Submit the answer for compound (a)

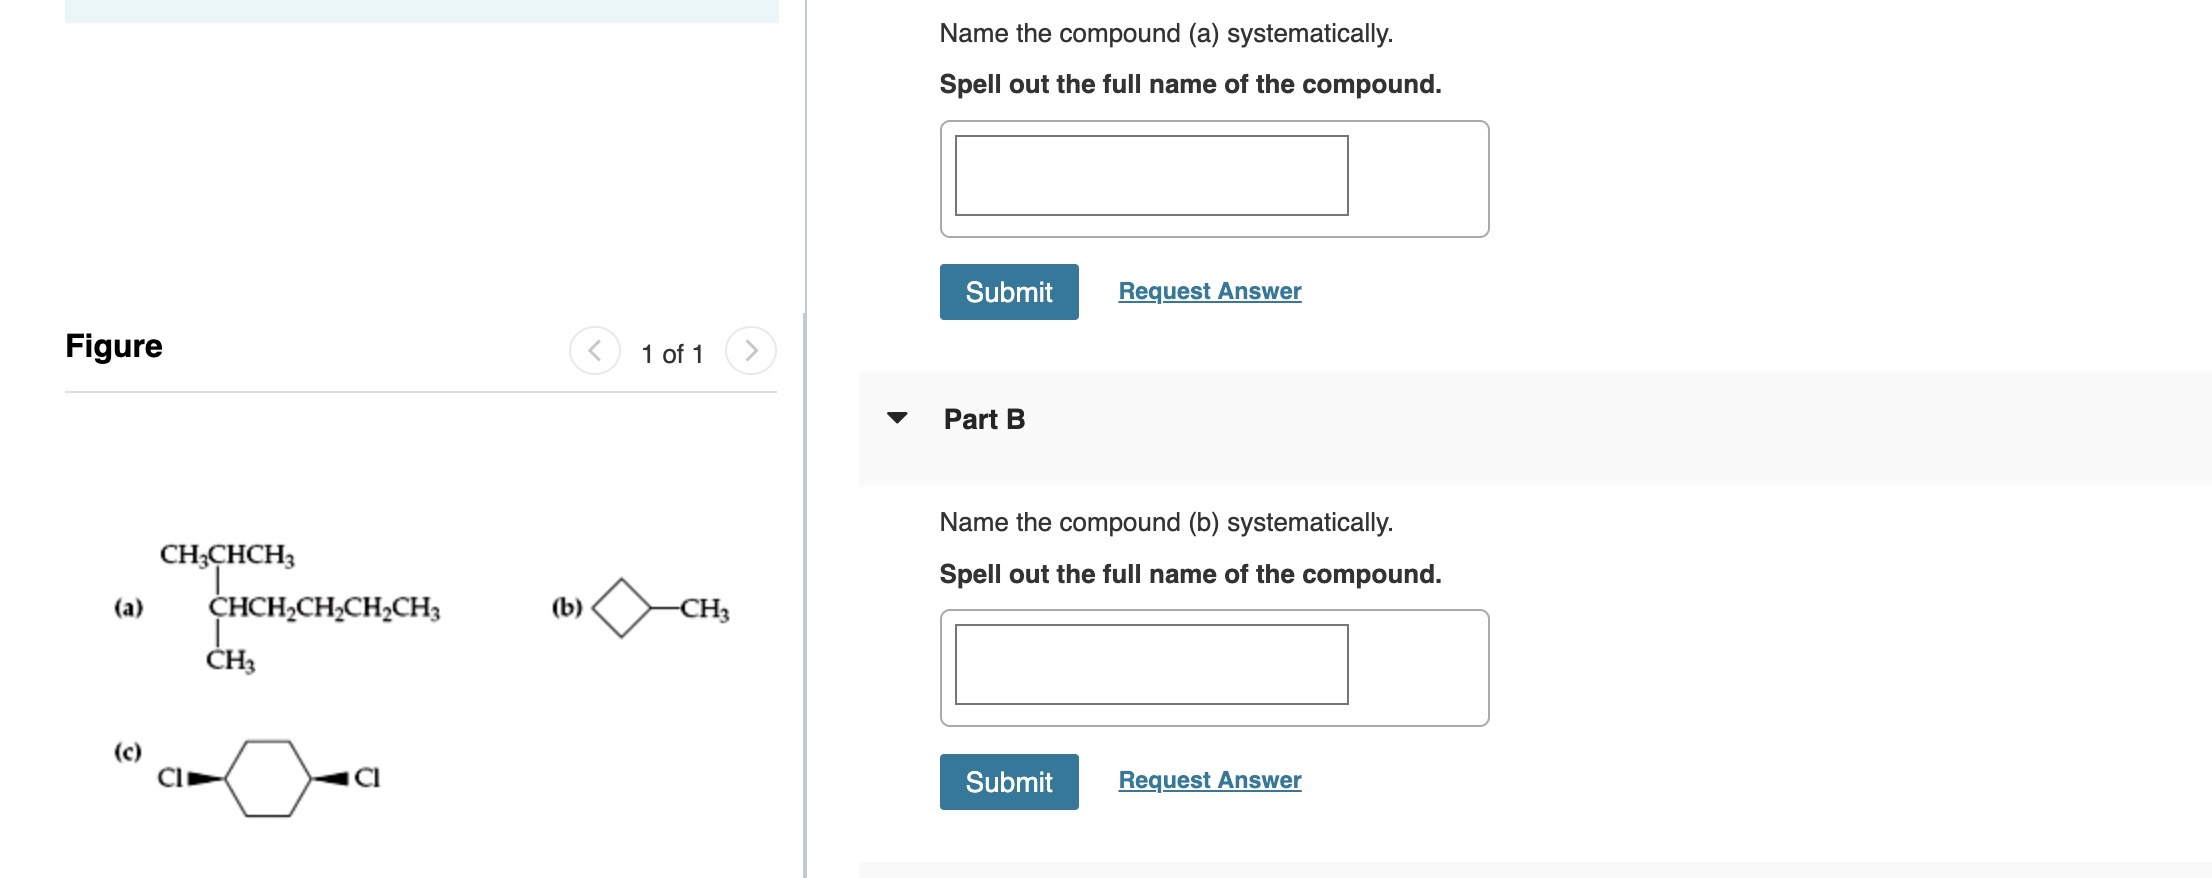pos(1008,291)
